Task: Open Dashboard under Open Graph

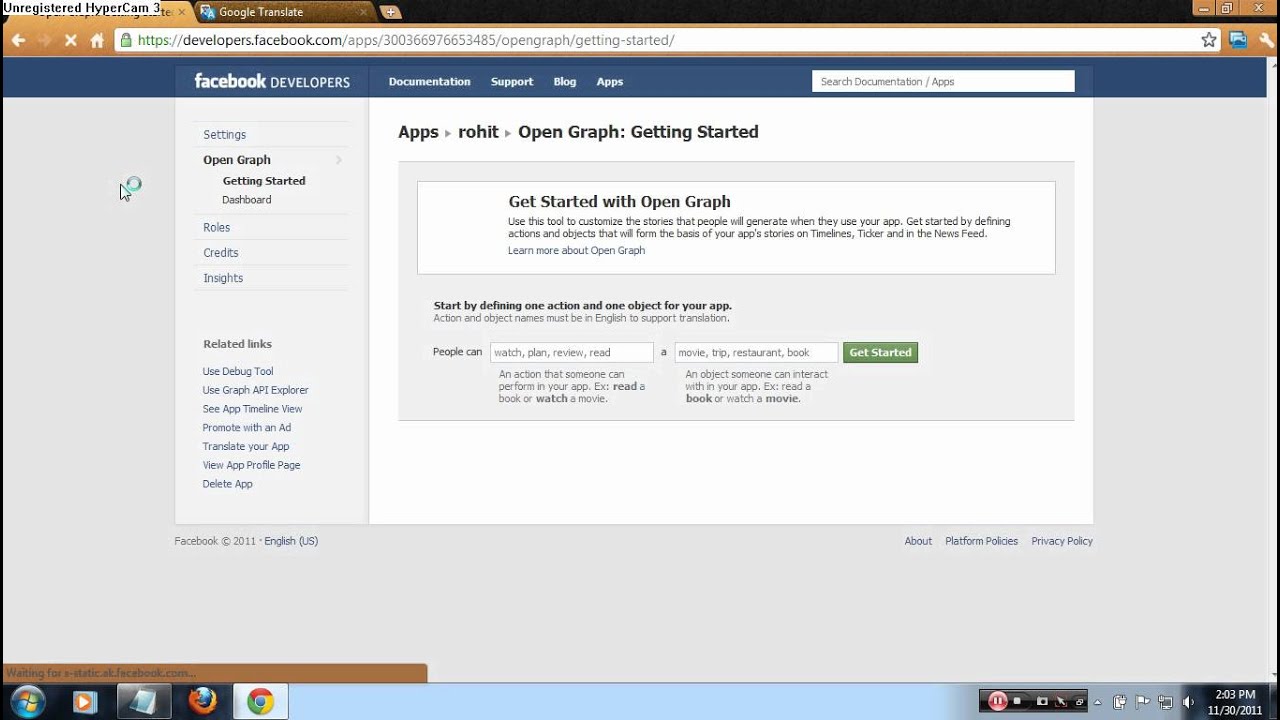Action: click(x=247, y=200)
